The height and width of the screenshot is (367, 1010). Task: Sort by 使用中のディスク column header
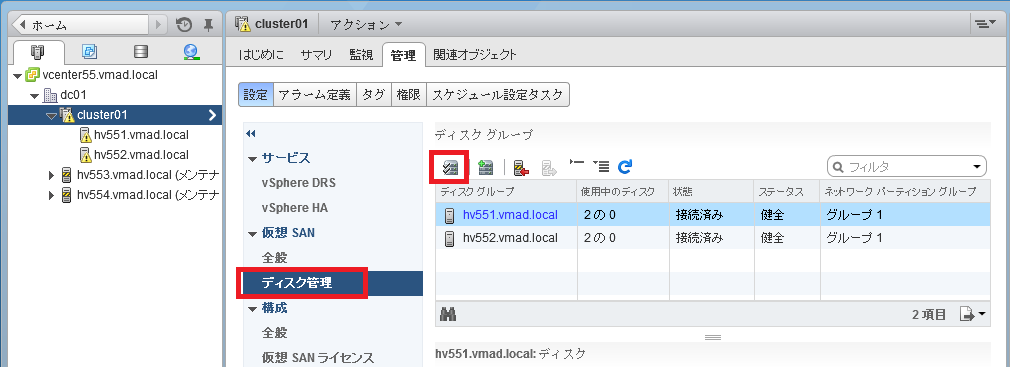623,191
